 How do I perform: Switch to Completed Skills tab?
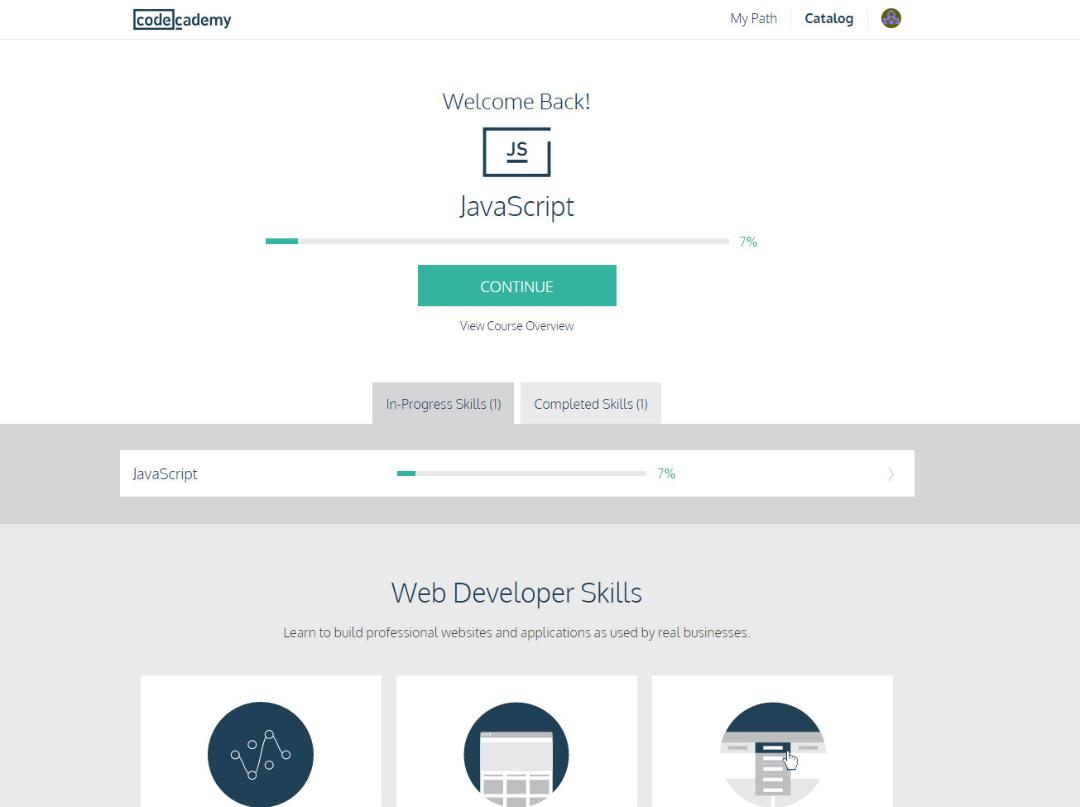[x=590, y=404]
